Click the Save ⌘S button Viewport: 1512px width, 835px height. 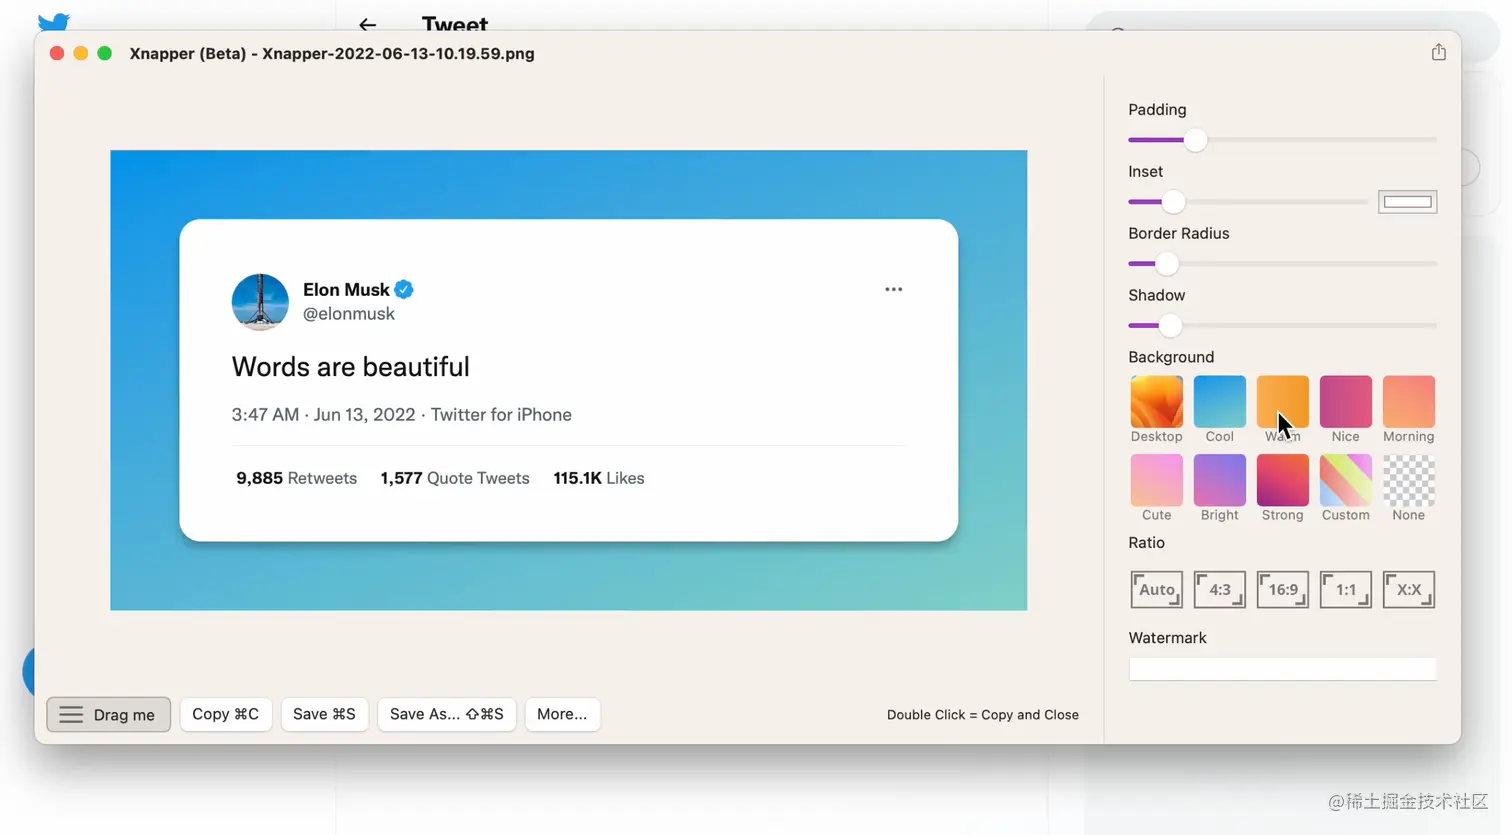point(324,714)
